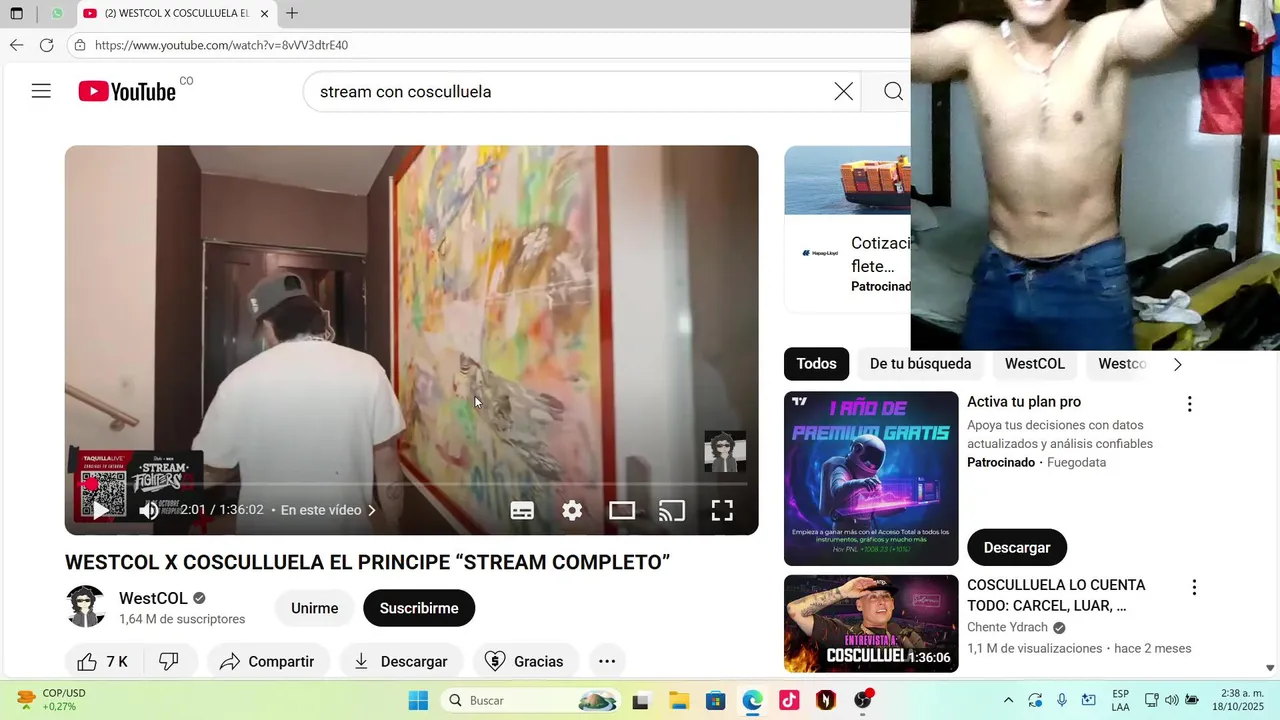Select the WestCOL filter chip
The width and height of the screenshot is (1280, 720).
1035,364
